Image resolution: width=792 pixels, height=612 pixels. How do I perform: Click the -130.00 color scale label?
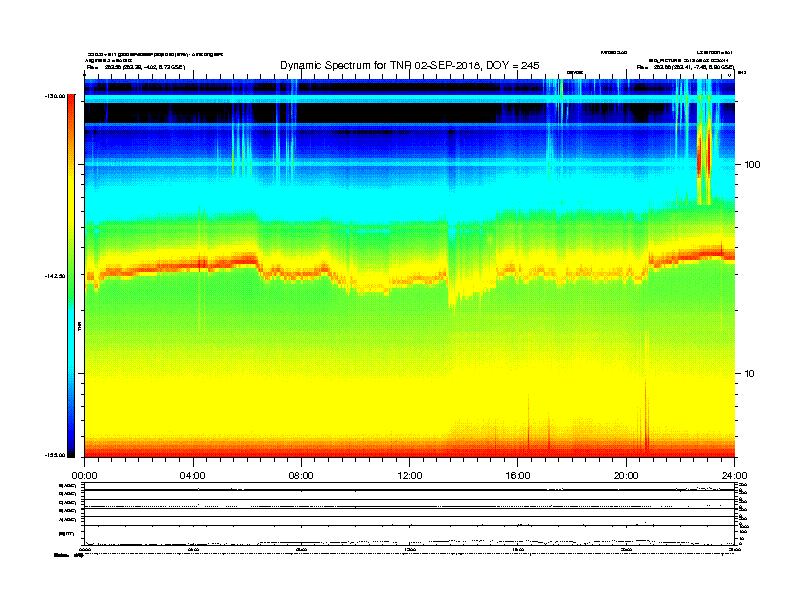click(x=56, y=96)
